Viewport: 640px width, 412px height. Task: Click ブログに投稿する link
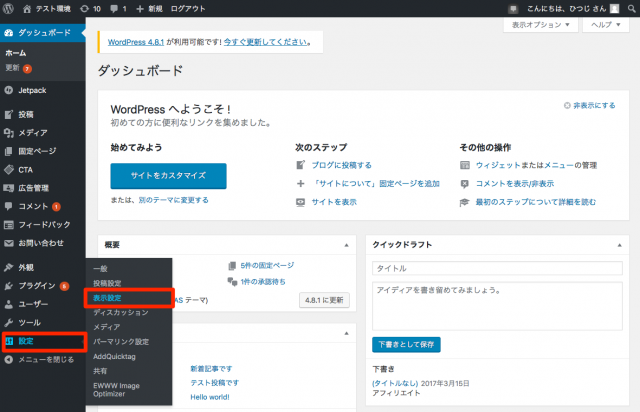[x=342, y=165]
